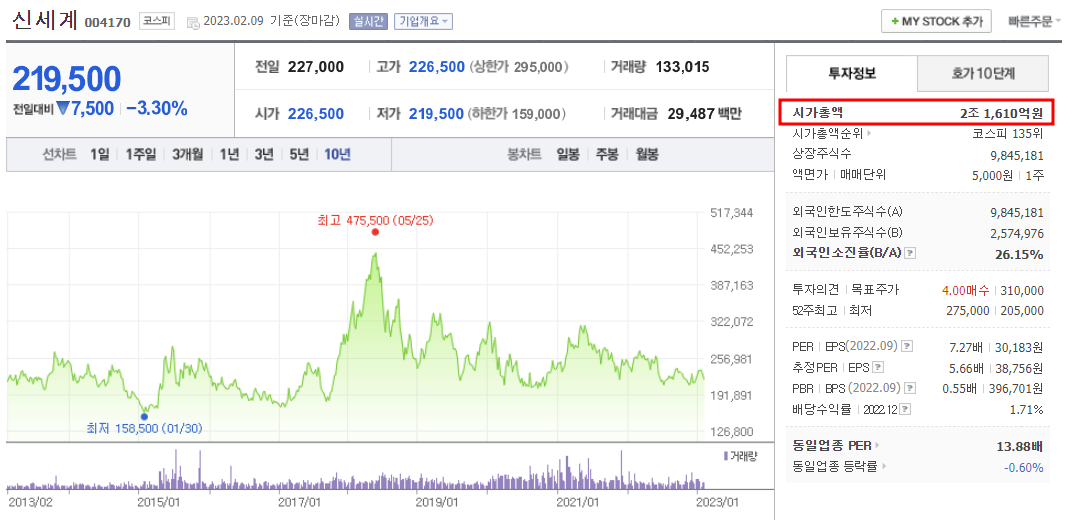Switch to the 호가10단계 tab
The width and height of the screenshot is (1073, 520).
click(x=982, y=73)
